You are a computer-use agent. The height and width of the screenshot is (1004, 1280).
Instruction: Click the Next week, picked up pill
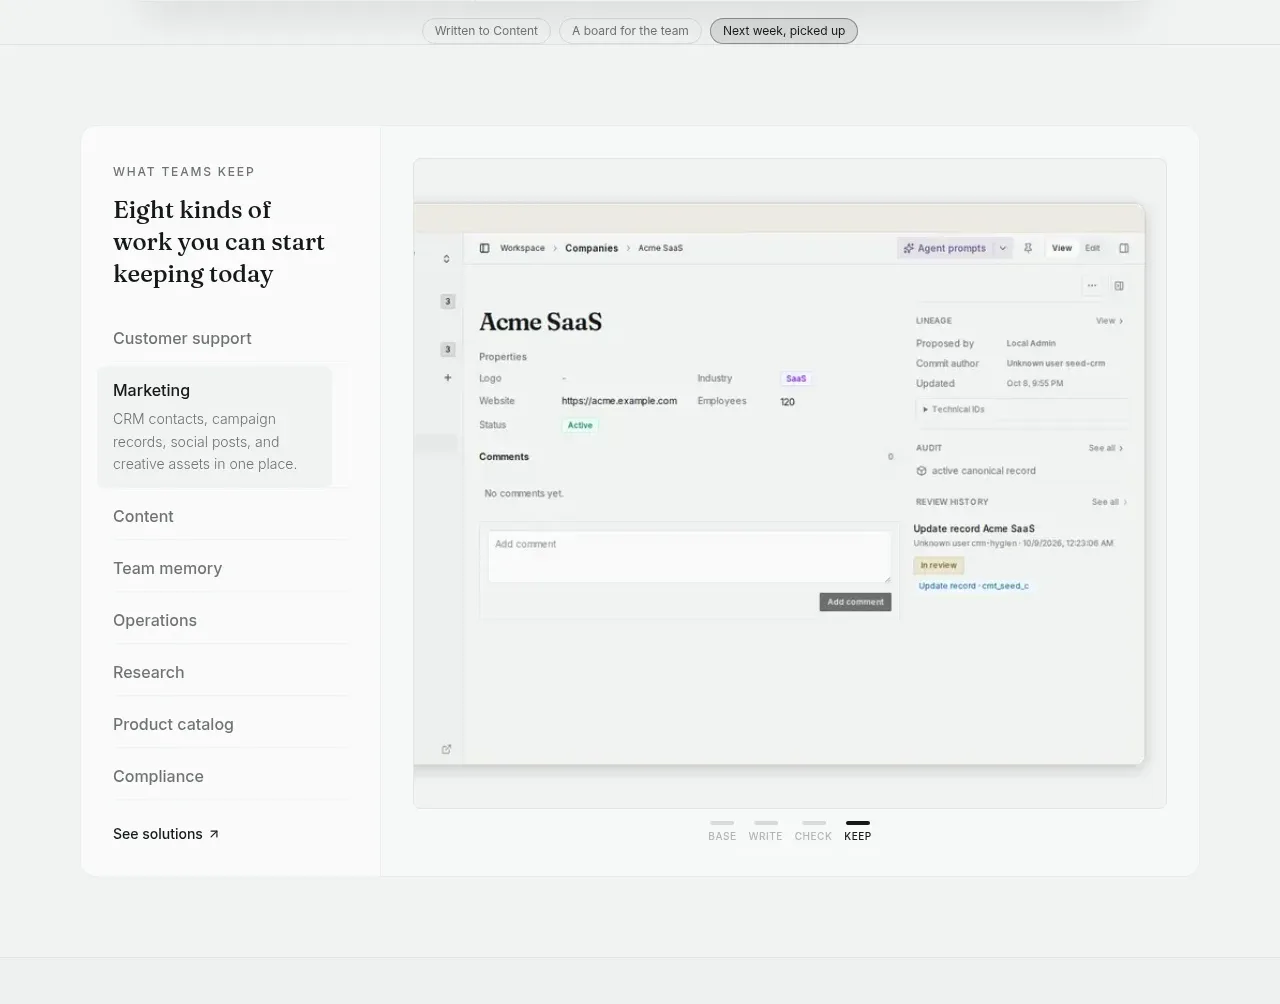(784, 31)
